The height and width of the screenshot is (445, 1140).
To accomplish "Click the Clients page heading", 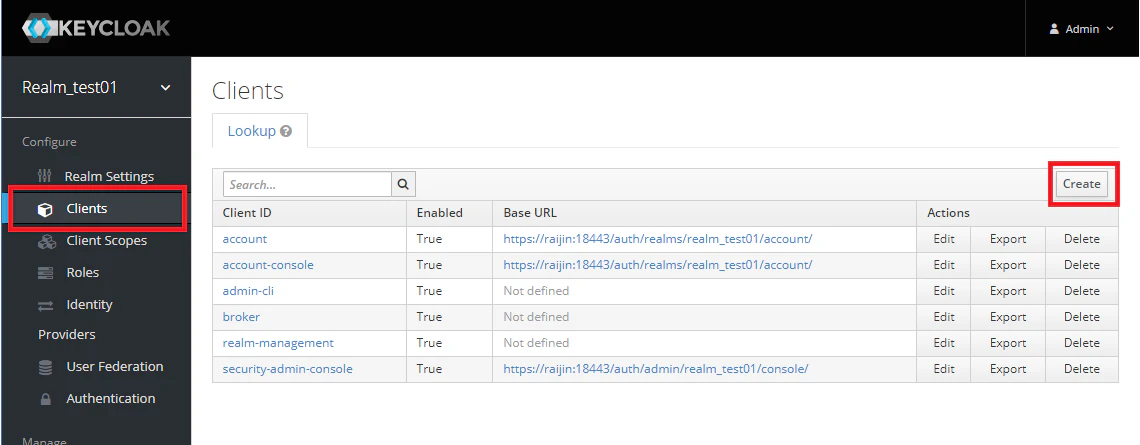I will (248, 91).
